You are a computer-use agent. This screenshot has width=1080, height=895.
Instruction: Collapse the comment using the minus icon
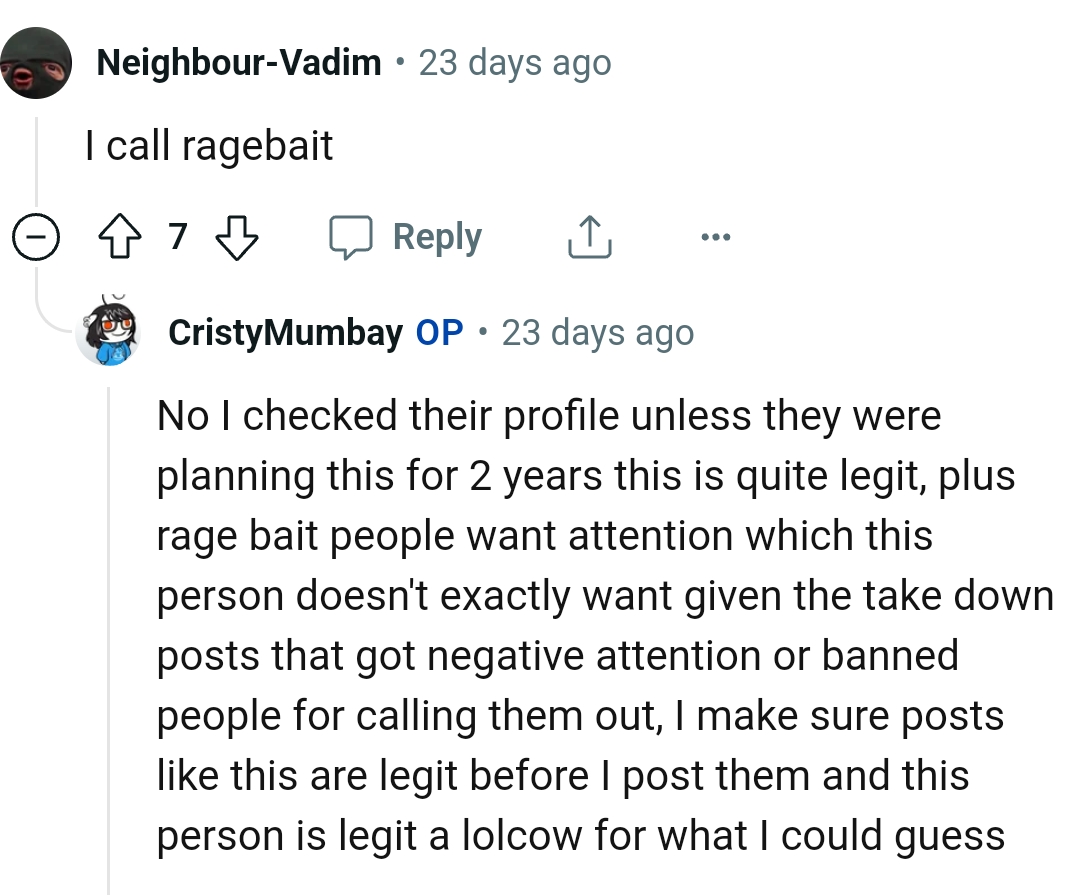coord(36,237)
